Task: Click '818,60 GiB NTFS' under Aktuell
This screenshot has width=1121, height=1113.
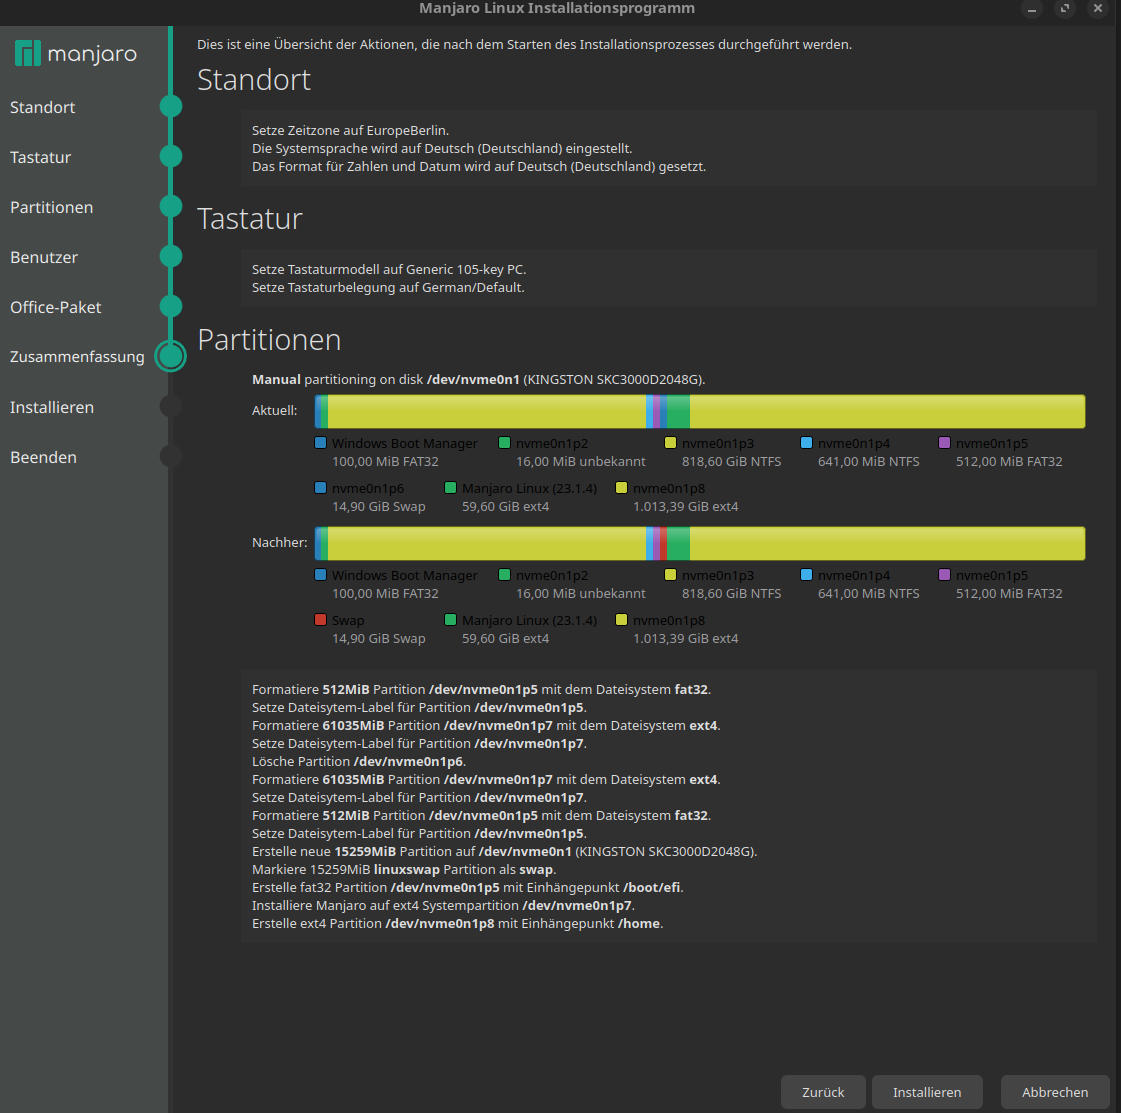Action: [x=731, y=461]
